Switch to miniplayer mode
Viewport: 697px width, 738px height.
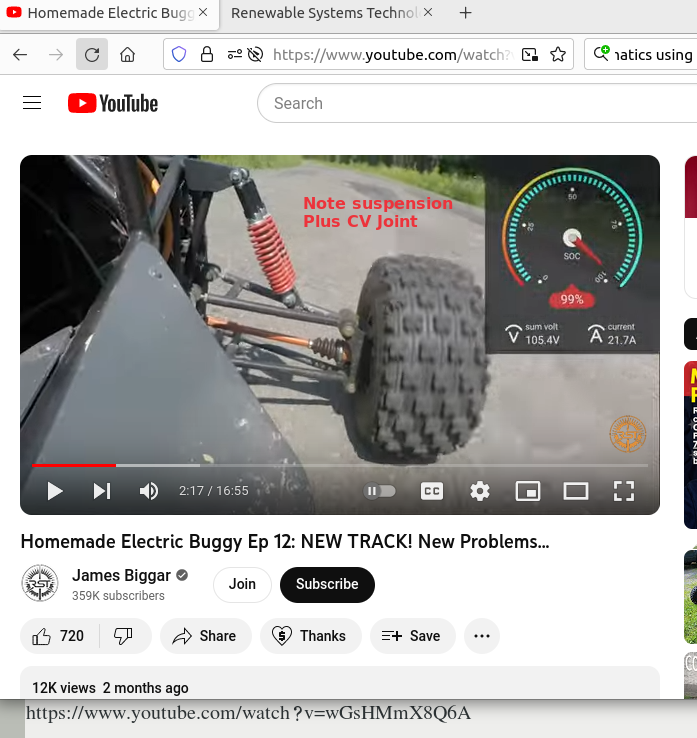pos(528,491)
